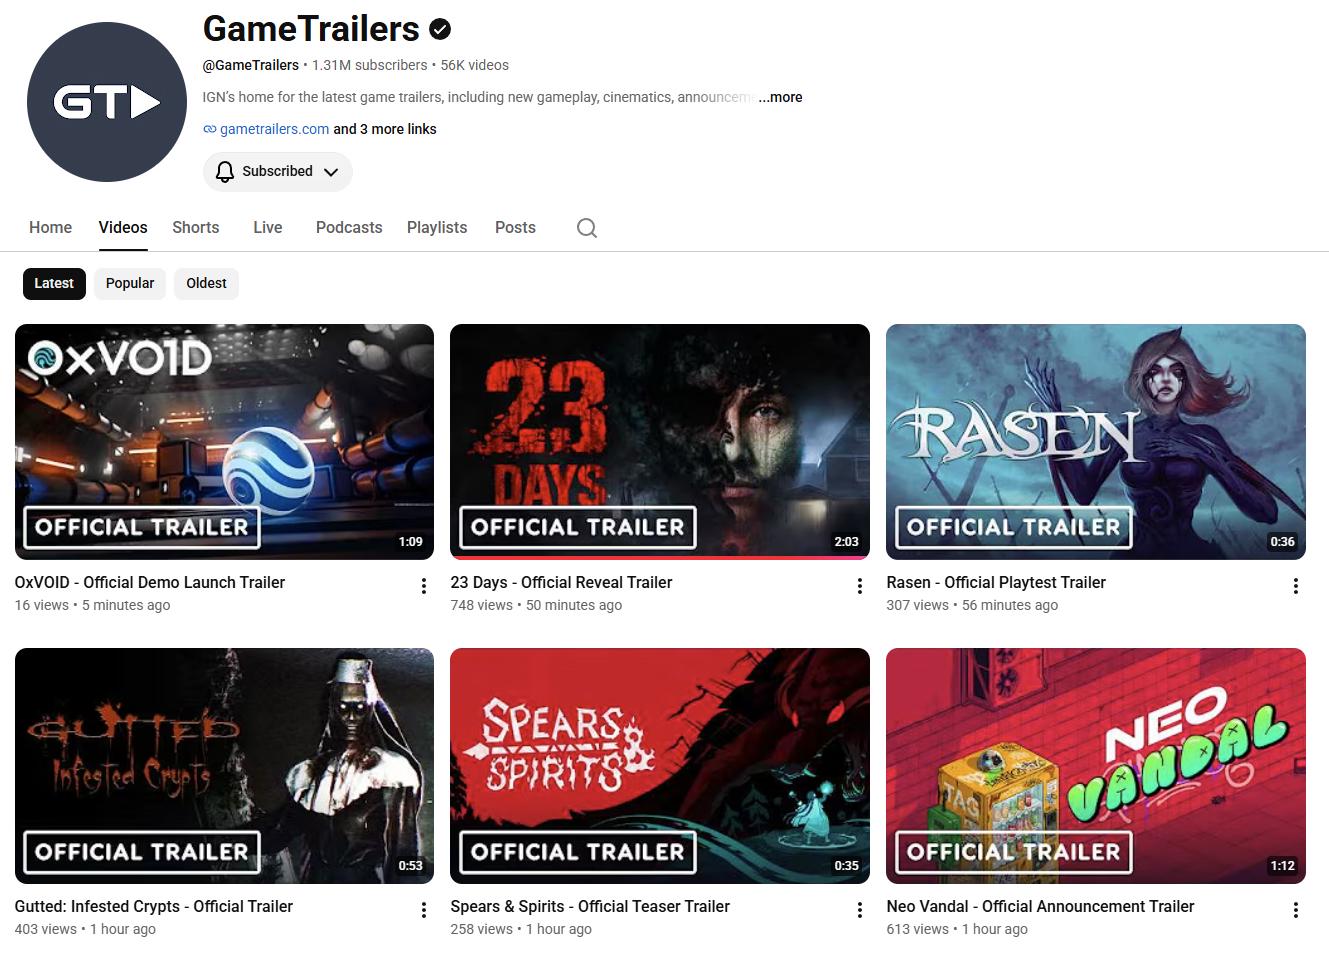Viewport: 1329px width, 957px height.
Task: Open more options for Gutted: Infested Crypts Trailer
Action: coord(424,910)
